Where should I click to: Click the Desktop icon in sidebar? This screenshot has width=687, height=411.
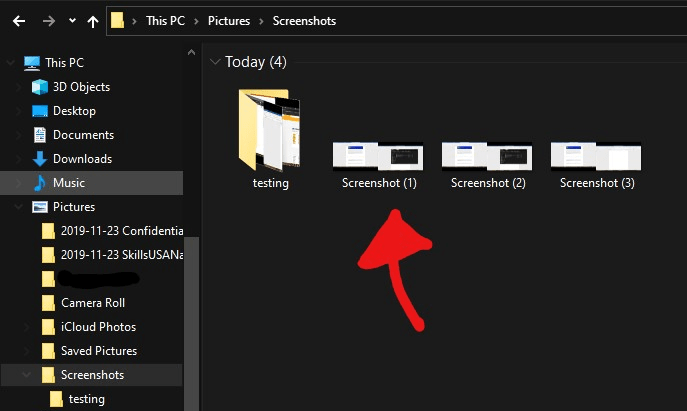(40, 111)
